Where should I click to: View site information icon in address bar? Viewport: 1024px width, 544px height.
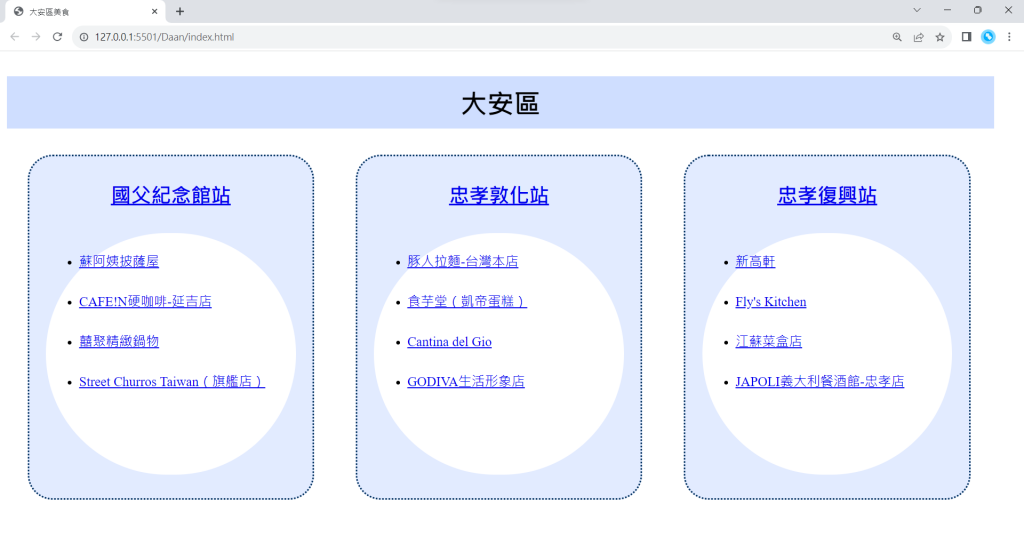(84, 37)
